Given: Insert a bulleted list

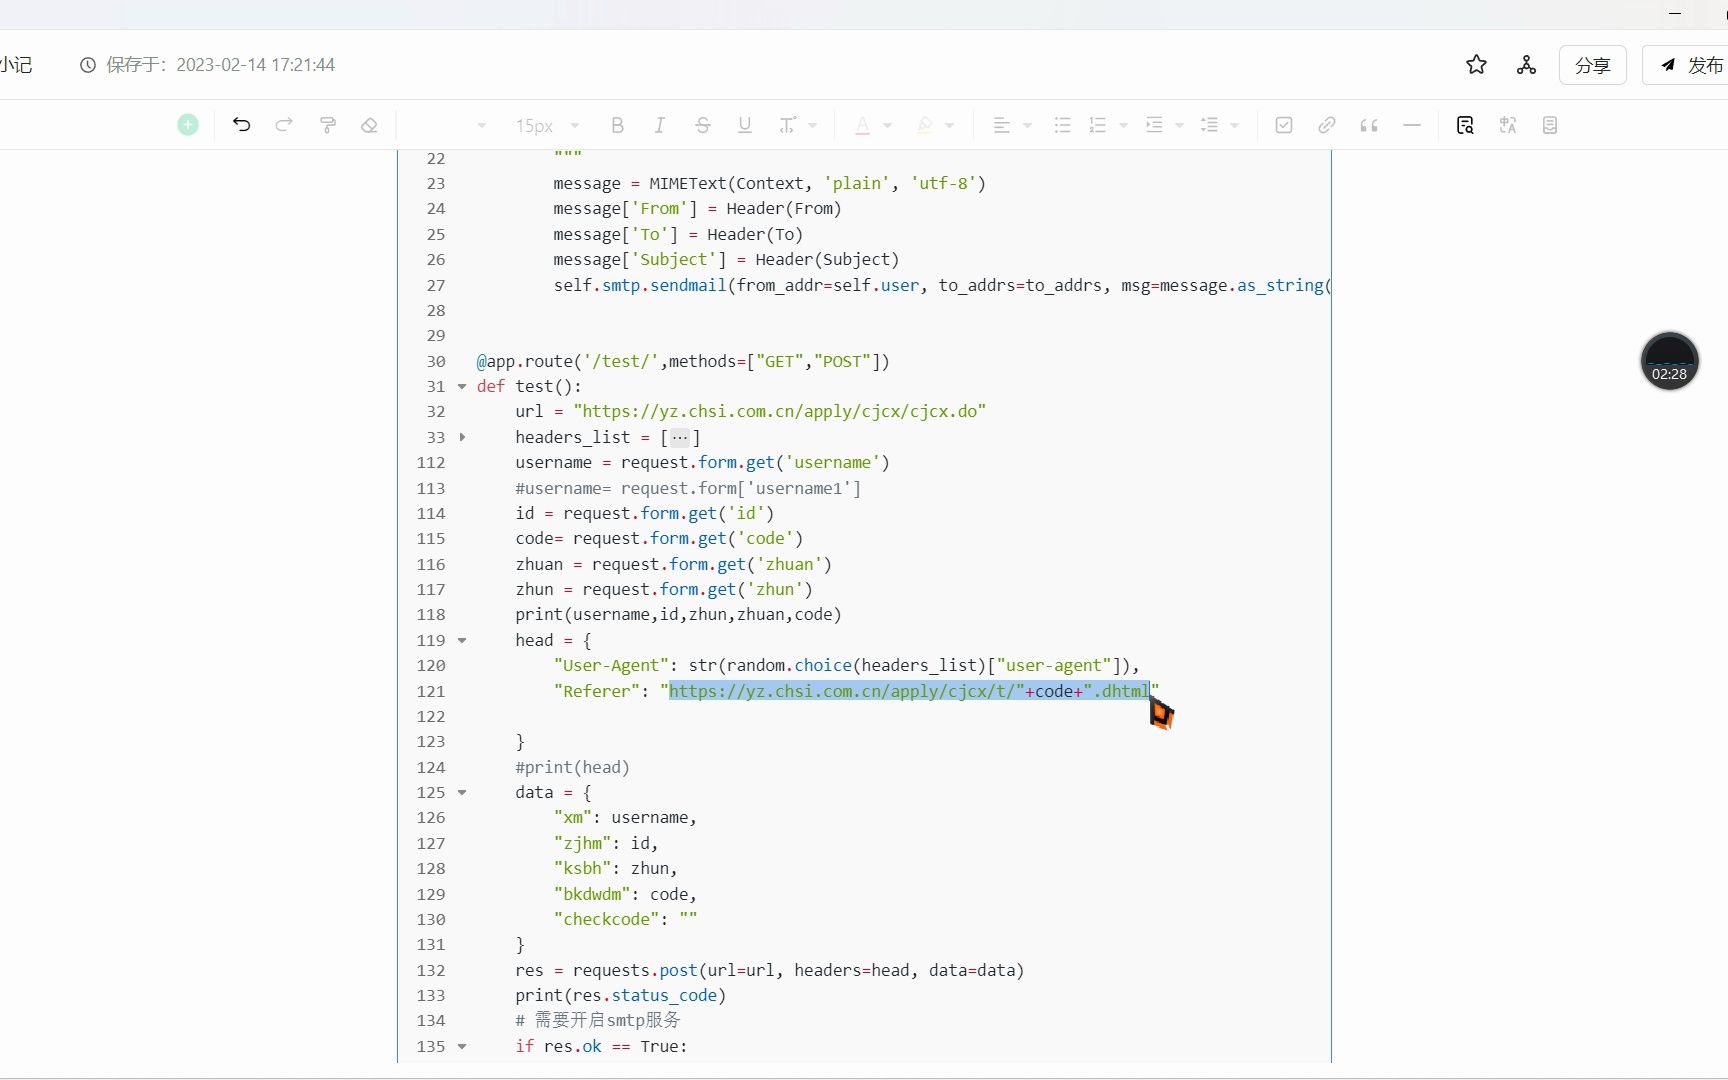Looking at the screenshot, I should coord(1062,125).
